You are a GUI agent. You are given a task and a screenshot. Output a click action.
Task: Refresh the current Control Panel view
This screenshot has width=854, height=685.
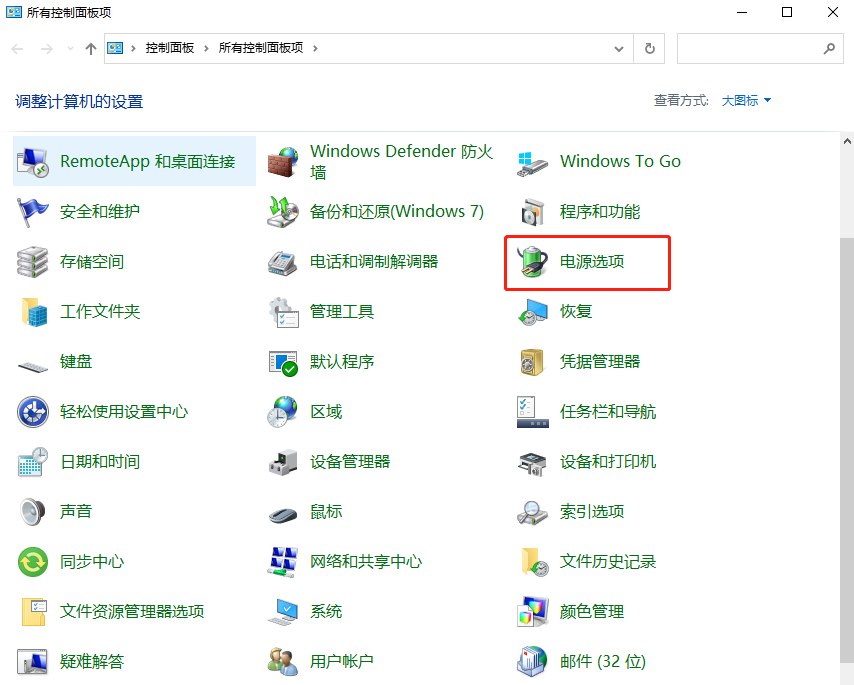[x=649, y=48]
